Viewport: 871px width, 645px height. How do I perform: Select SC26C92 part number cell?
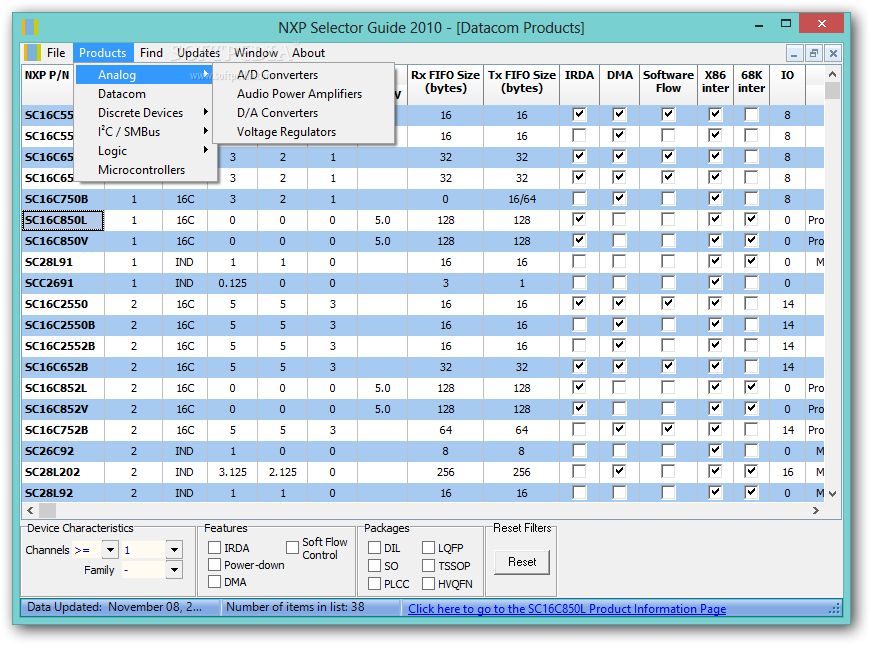[x=63, y=451]
